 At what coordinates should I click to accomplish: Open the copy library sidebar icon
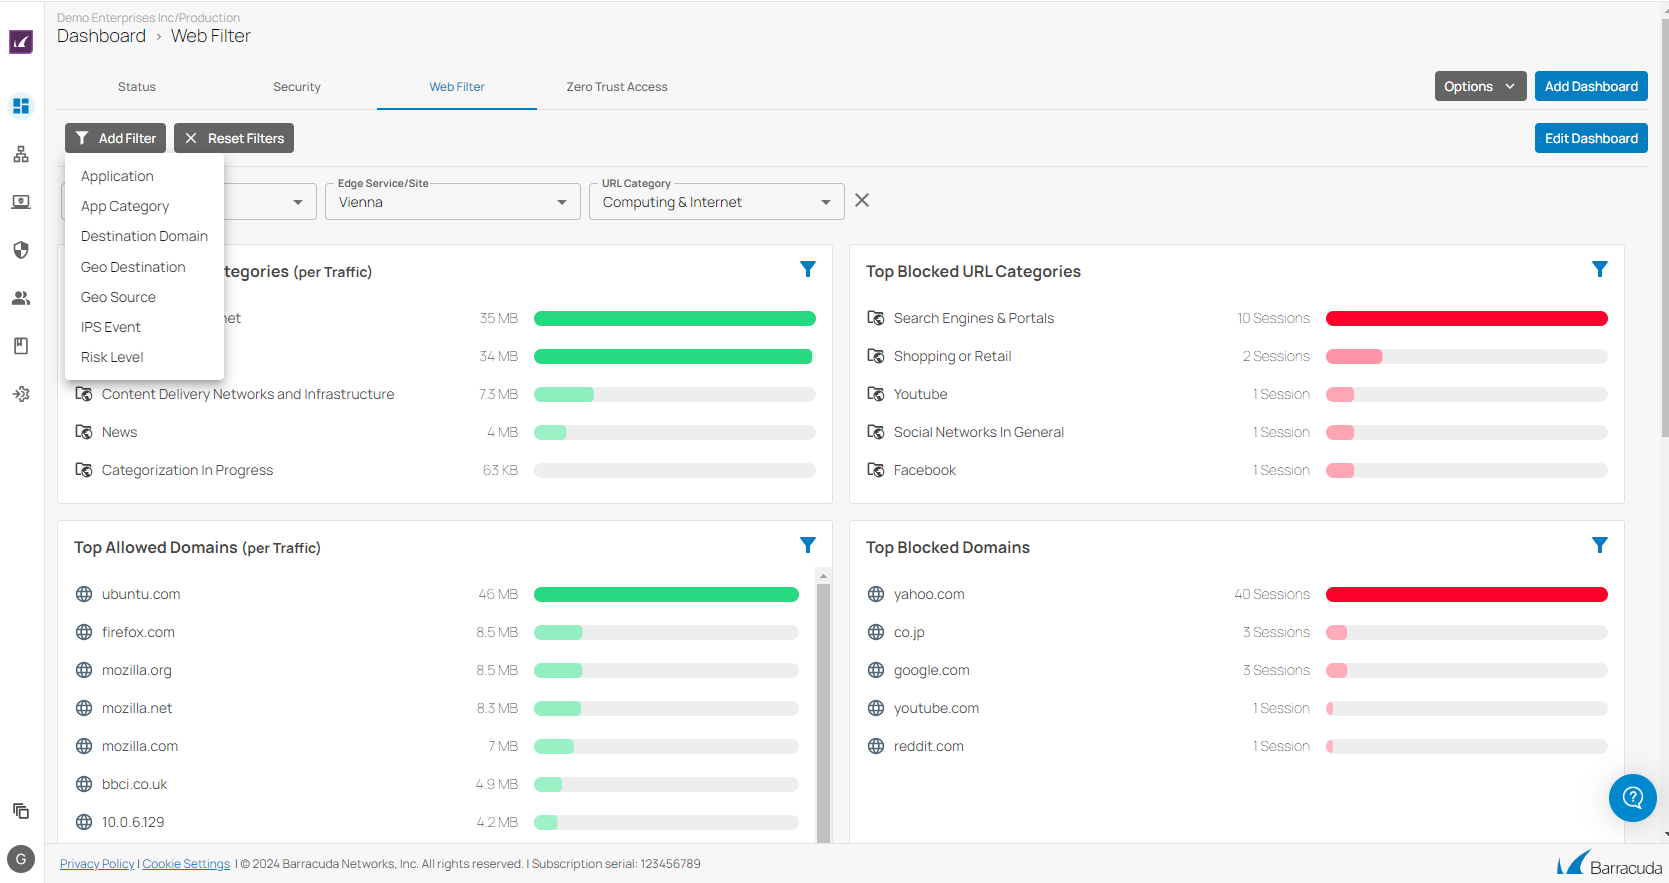21,811
